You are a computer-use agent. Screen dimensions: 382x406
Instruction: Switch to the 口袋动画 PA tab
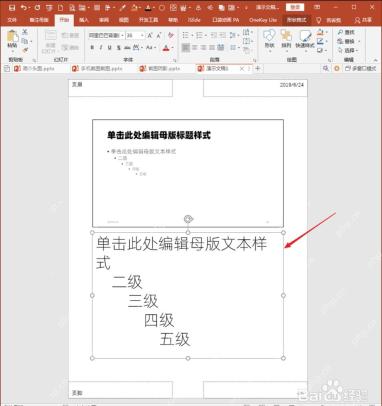(x=226, y=20)
